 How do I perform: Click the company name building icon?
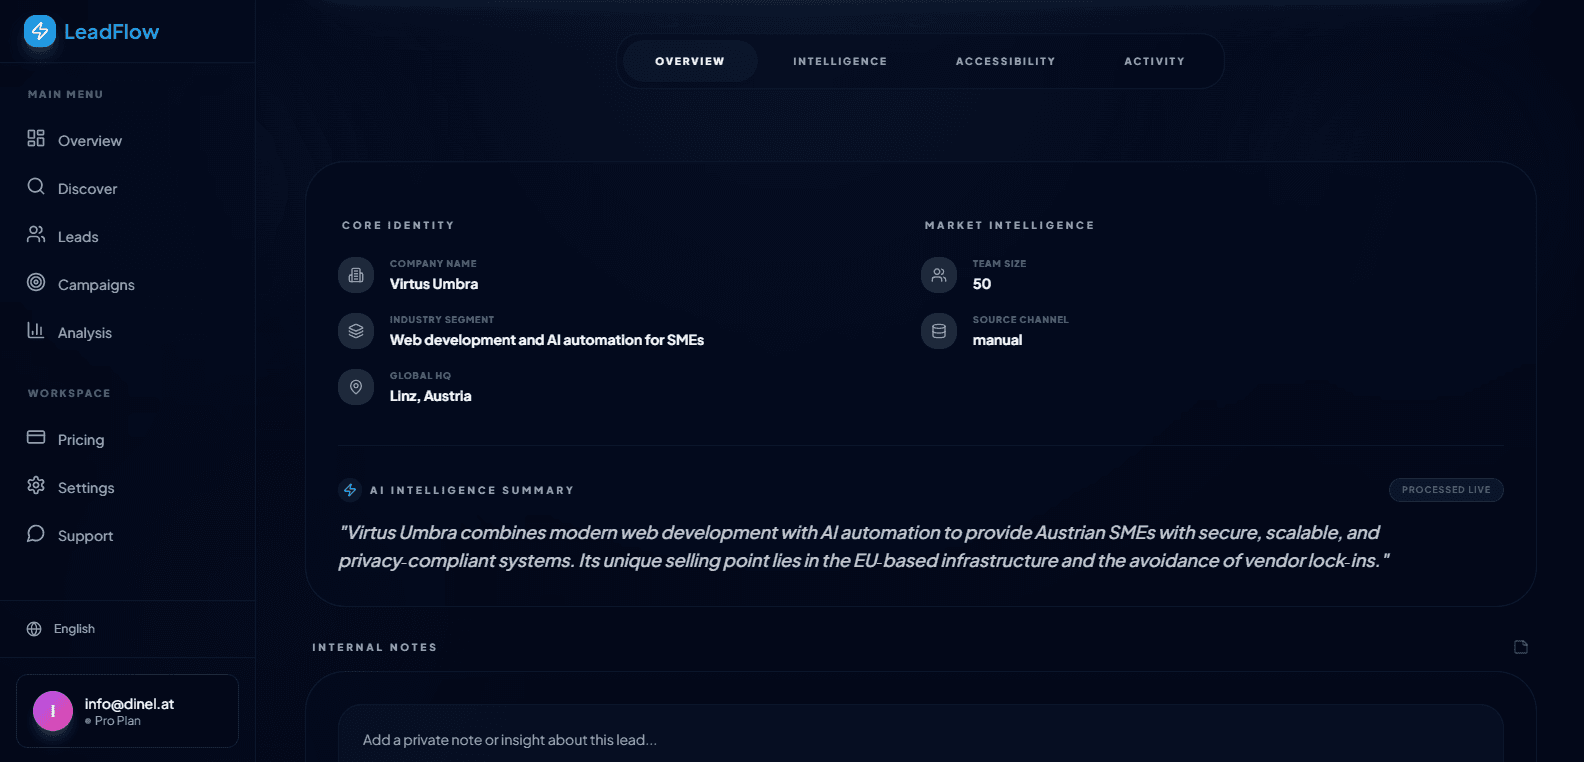pyautogui.click(x=356, y=275)
